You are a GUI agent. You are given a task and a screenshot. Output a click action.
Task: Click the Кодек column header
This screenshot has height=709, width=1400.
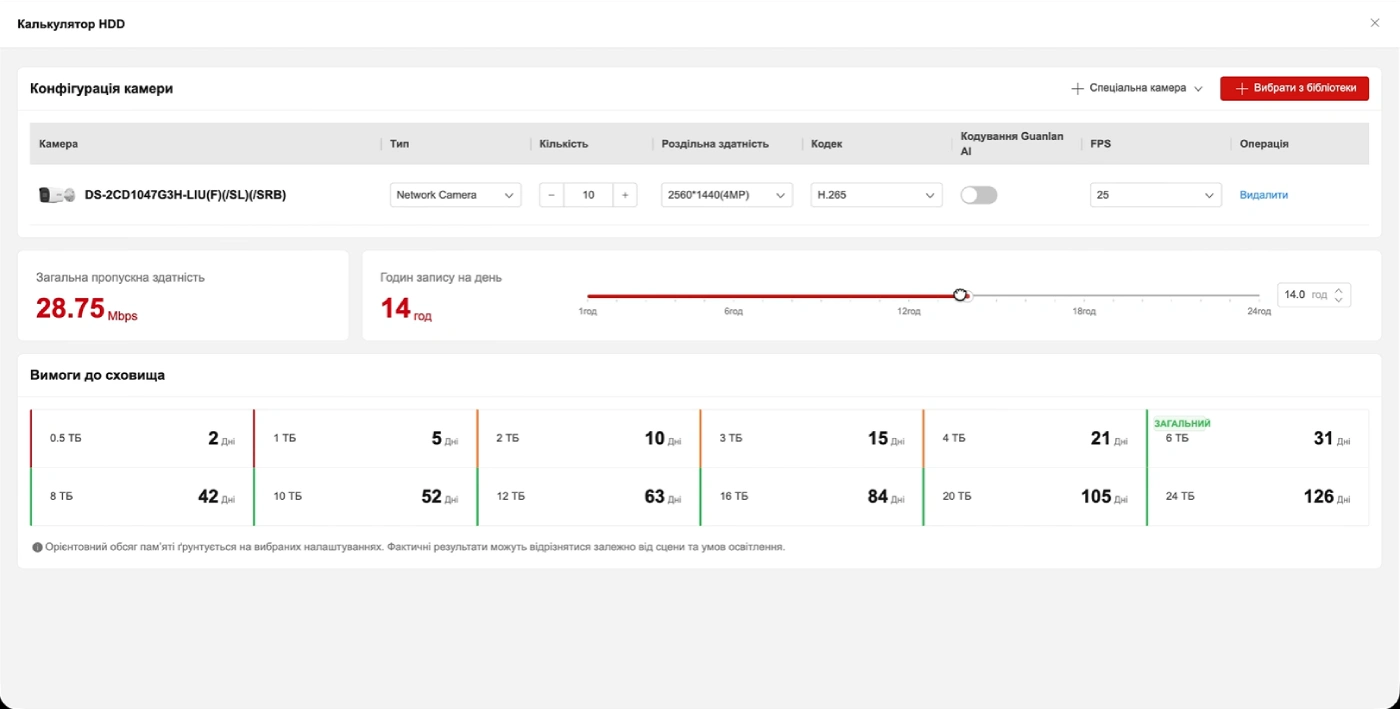coord(826,144)
